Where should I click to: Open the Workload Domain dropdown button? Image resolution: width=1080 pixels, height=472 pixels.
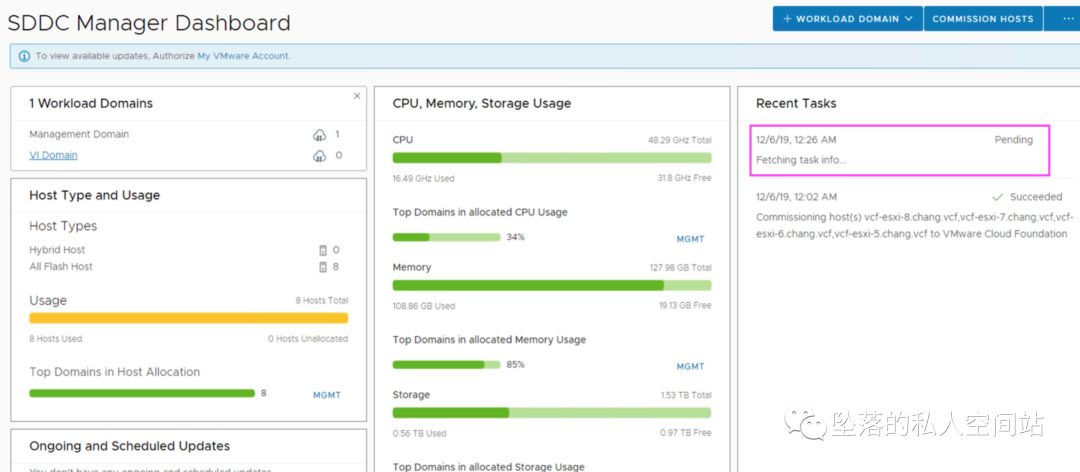click(847, 19)
